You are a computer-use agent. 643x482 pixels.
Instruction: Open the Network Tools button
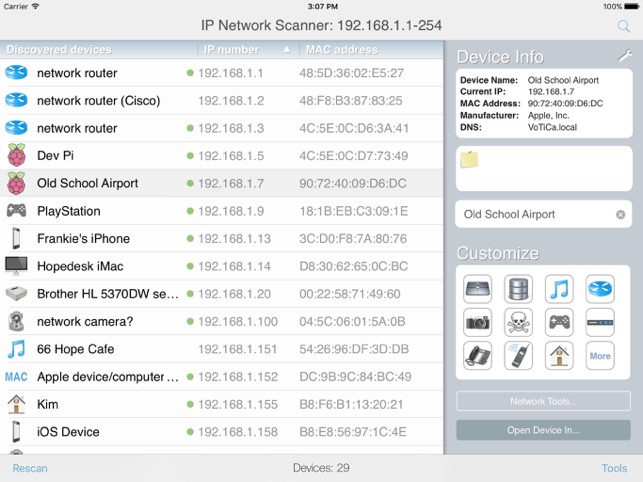[543, 401]
